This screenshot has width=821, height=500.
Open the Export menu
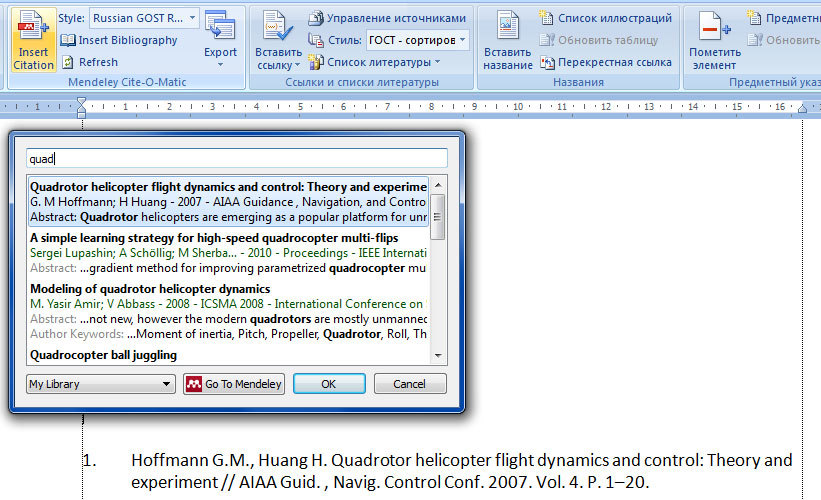pos(220,40)
